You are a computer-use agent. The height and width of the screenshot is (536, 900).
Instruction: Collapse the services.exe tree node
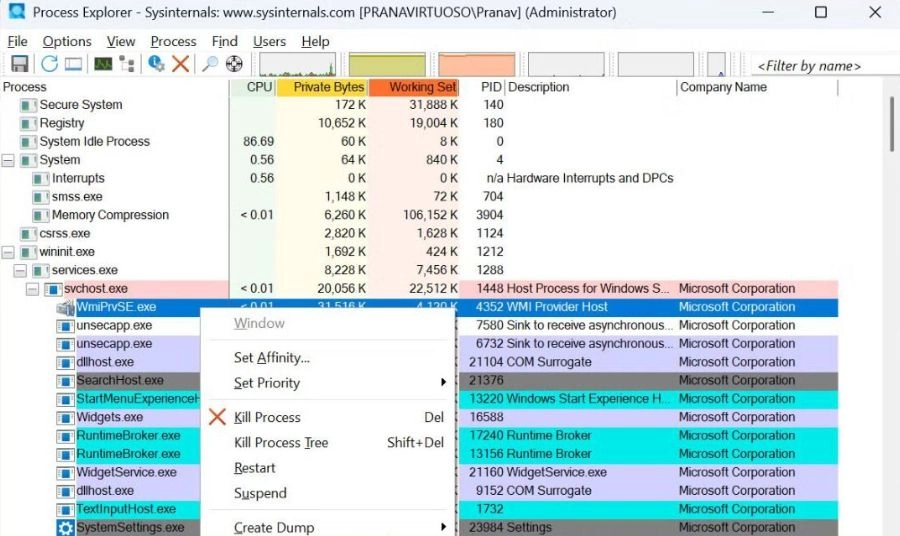click(x=20, y=270)
